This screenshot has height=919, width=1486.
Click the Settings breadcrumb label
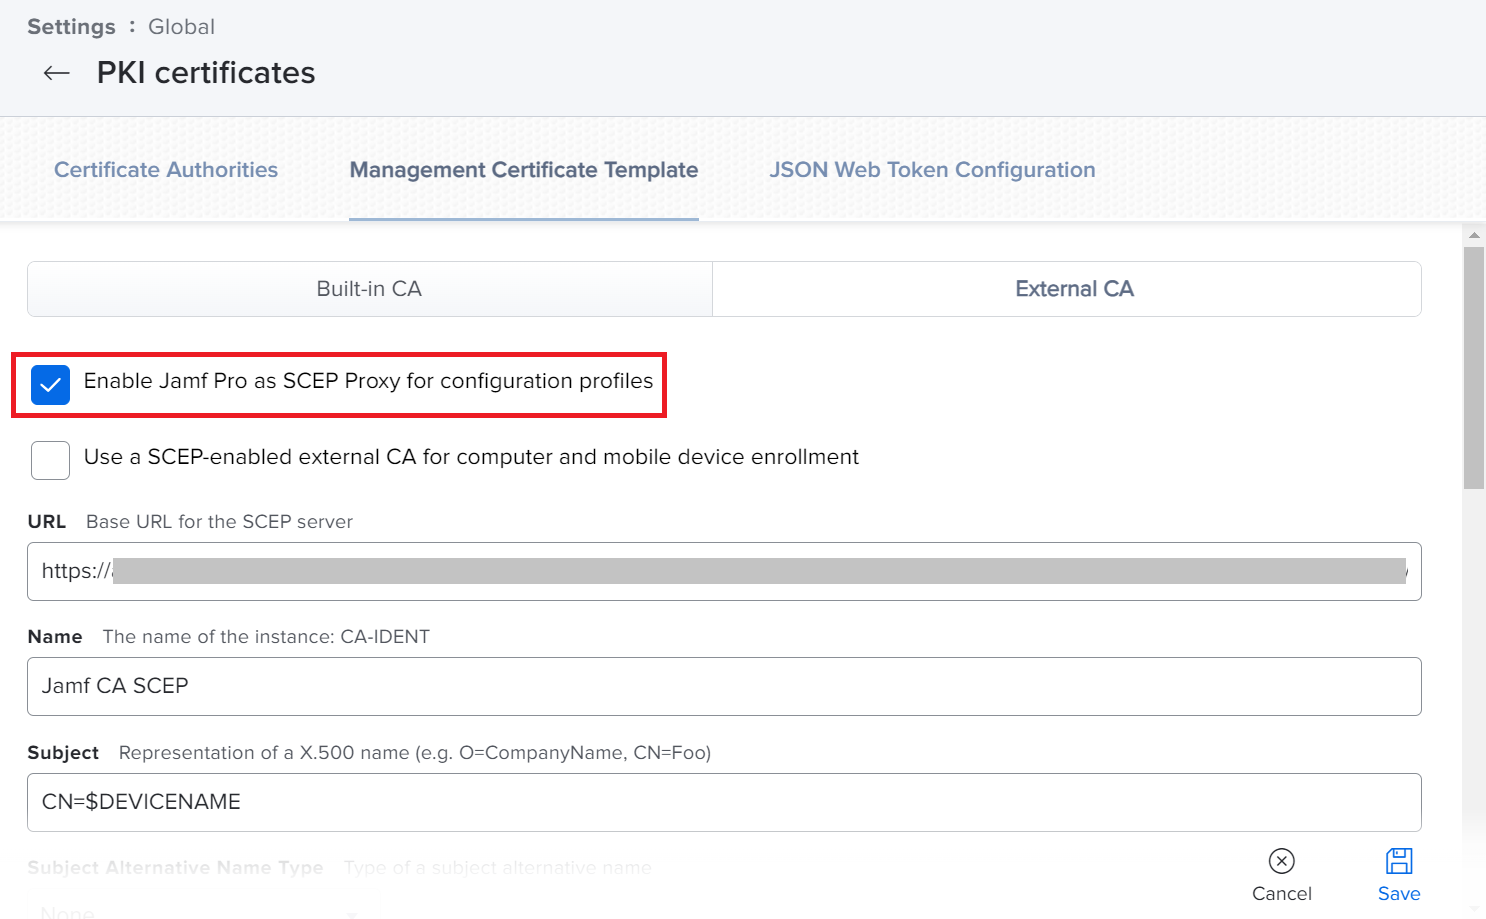tap(71, 27)
